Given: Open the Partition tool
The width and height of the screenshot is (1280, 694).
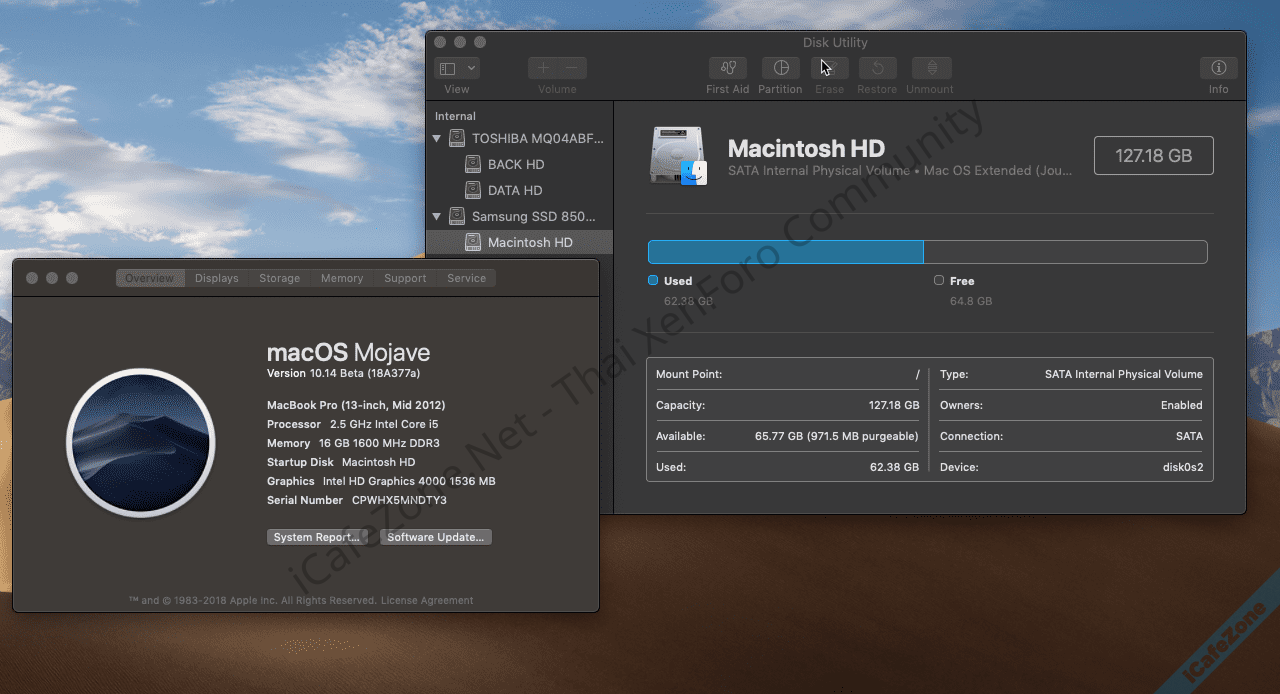Looking at the screenshot, I should (x=780, y=68).
